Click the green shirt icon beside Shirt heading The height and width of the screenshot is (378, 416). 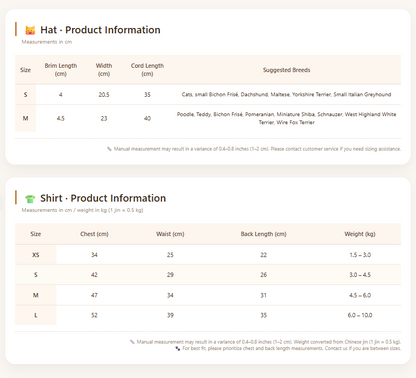pyautogui.click(x=30, y=199)
